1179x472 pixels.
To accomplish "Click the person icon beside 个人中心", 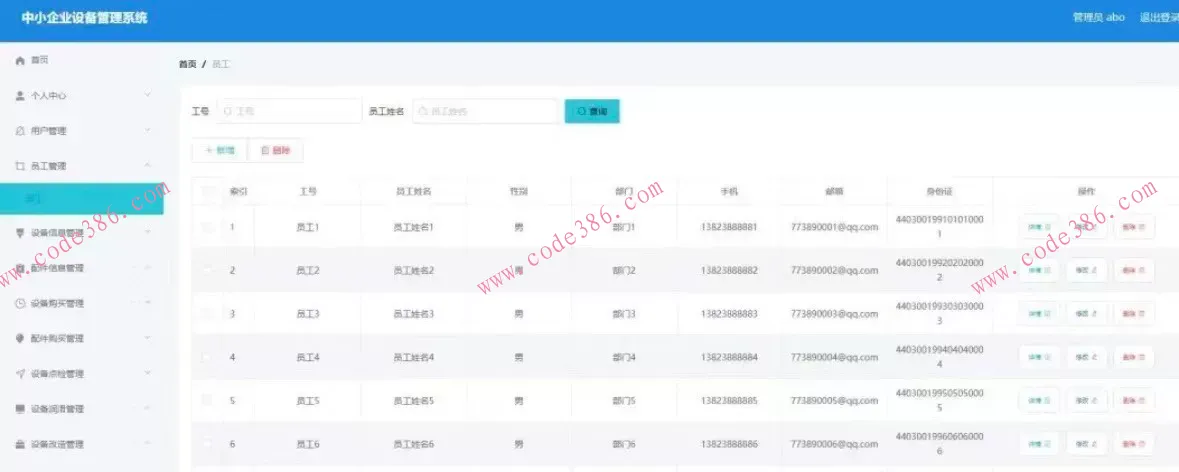I will [x=20, y=95].
